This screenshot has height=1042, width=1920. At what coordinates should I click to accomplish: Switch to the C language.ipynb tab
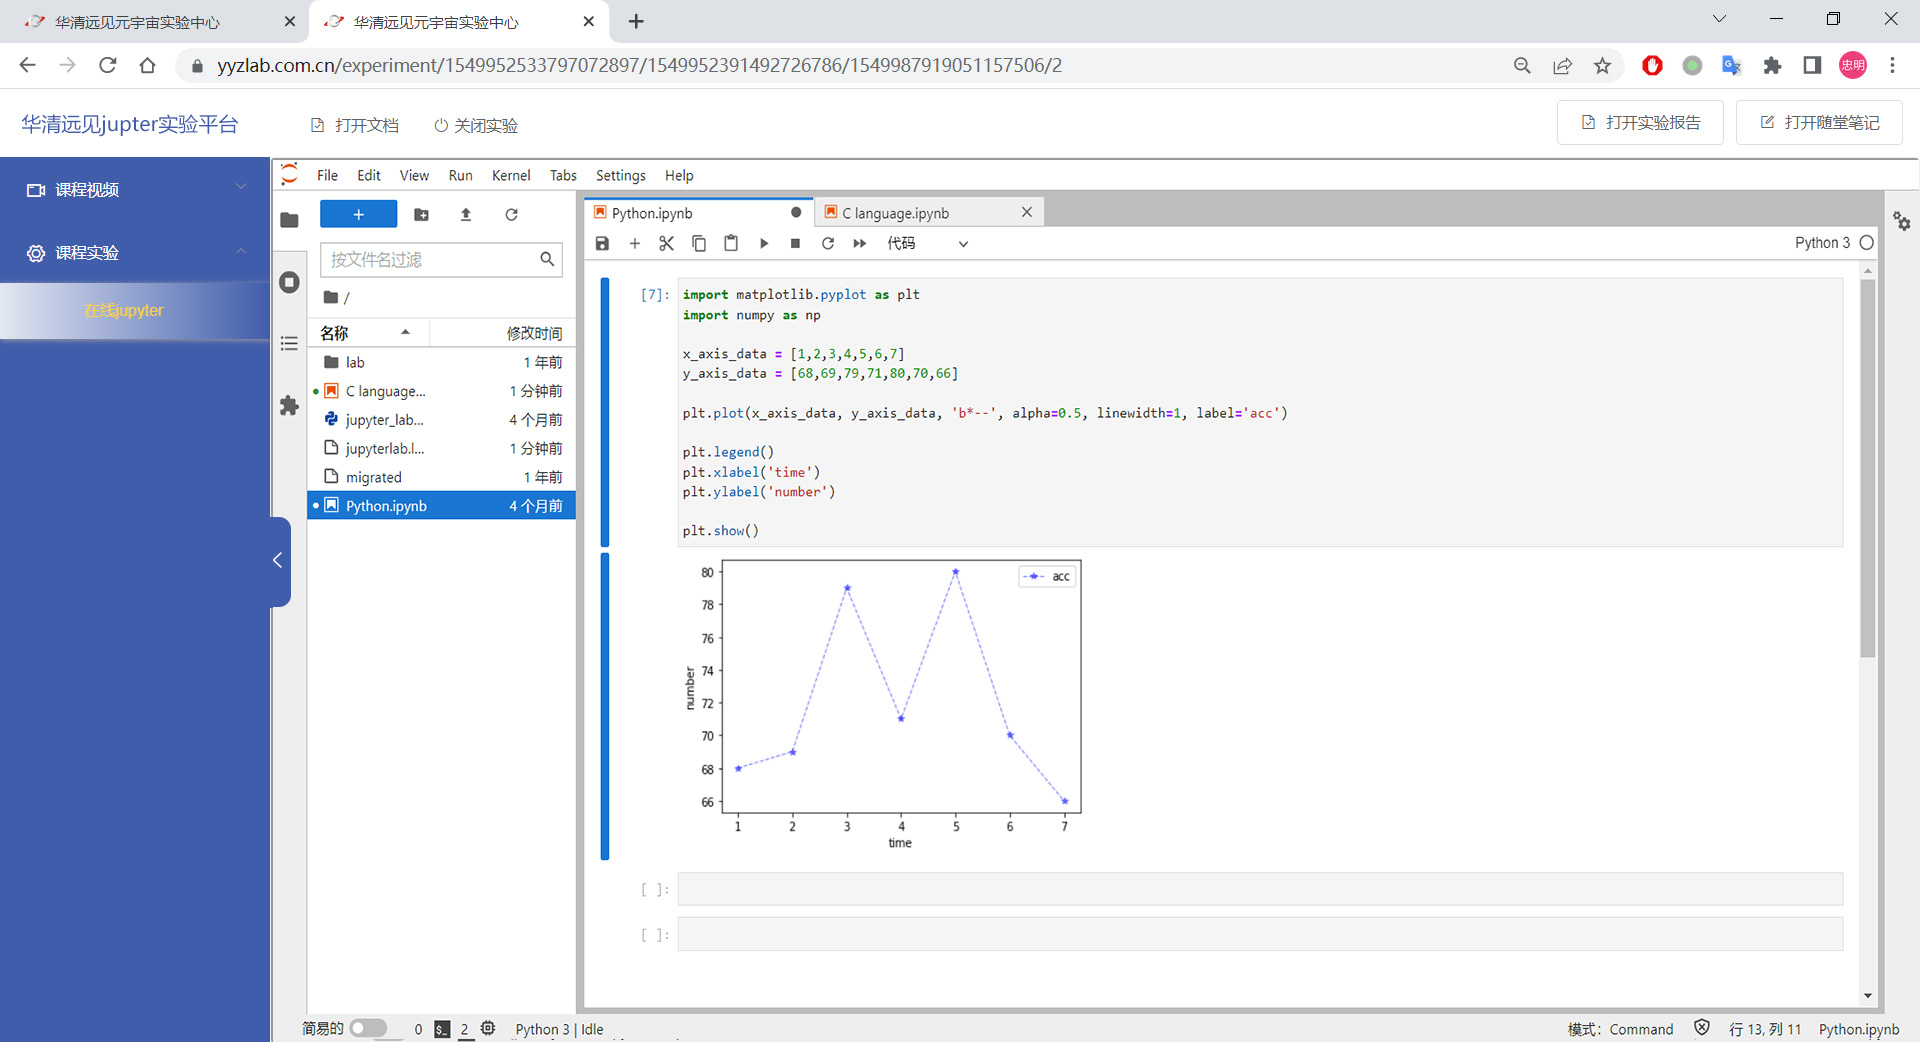[895, 213]
